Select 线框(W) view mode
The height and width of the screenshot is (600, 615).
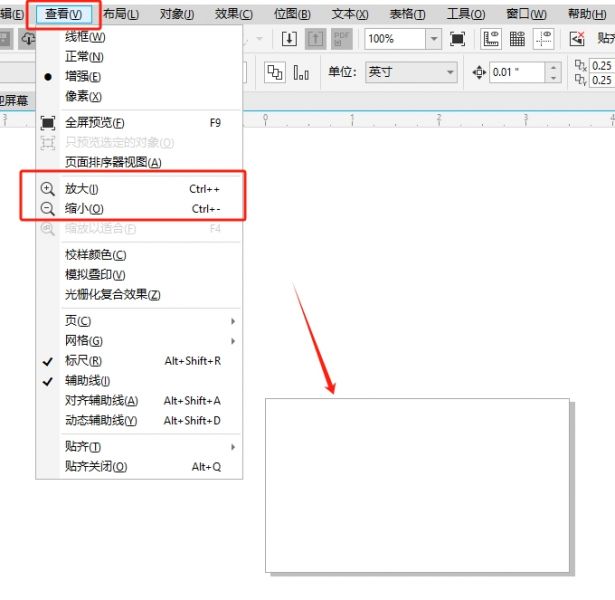[x=139, y=37]
